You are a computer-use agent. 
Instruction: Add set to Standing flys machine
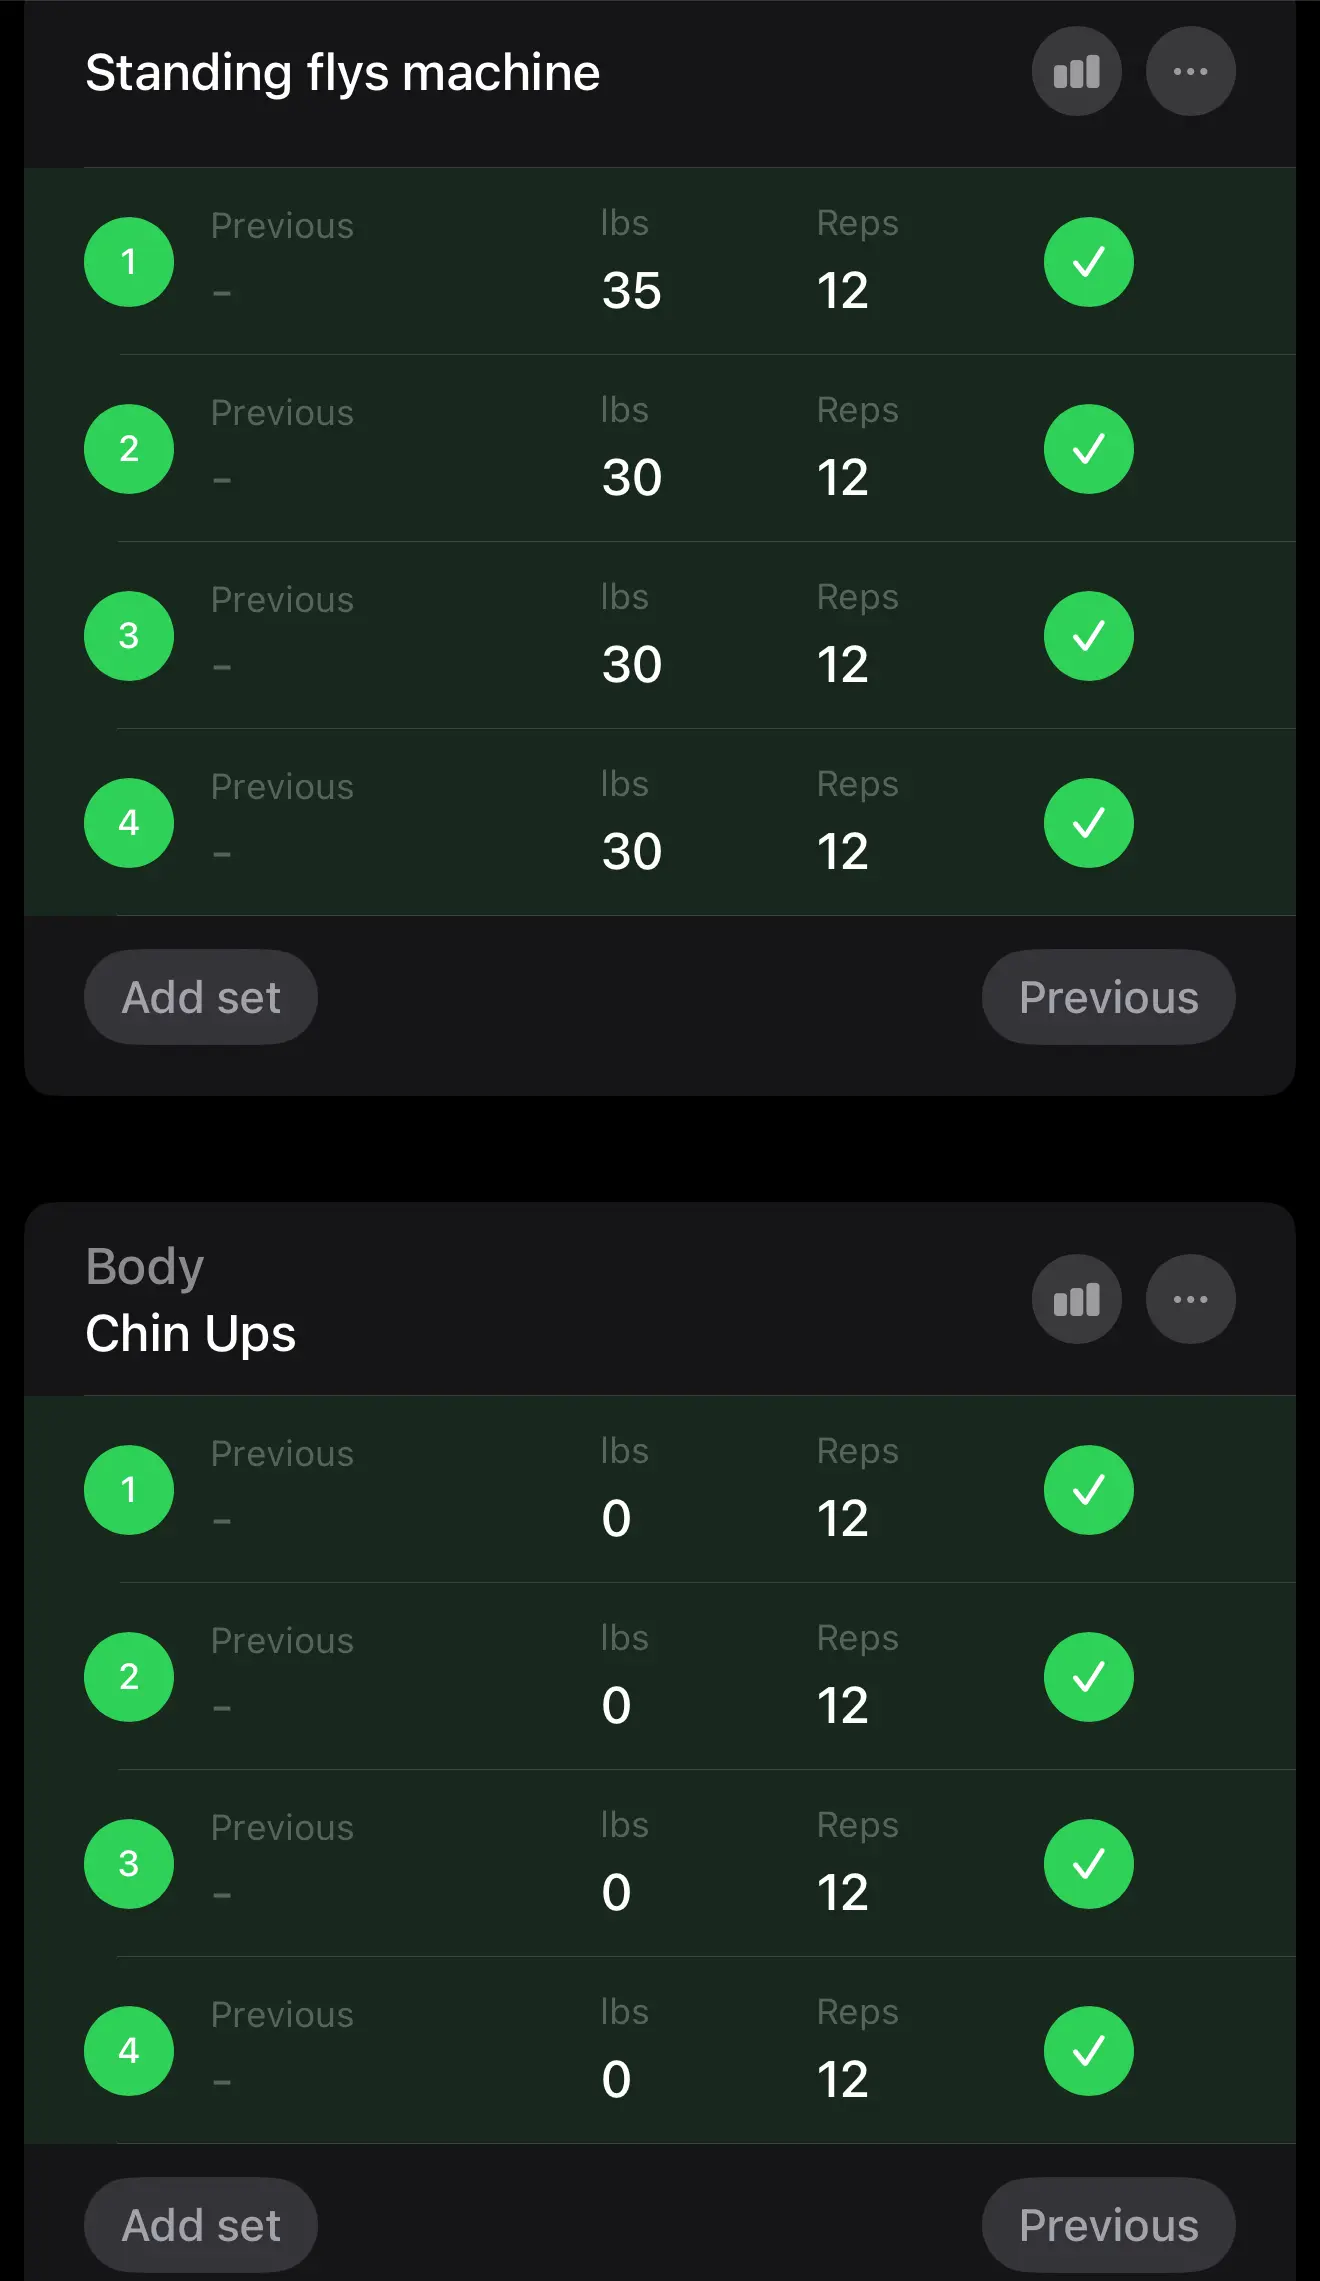click(201, 997)
